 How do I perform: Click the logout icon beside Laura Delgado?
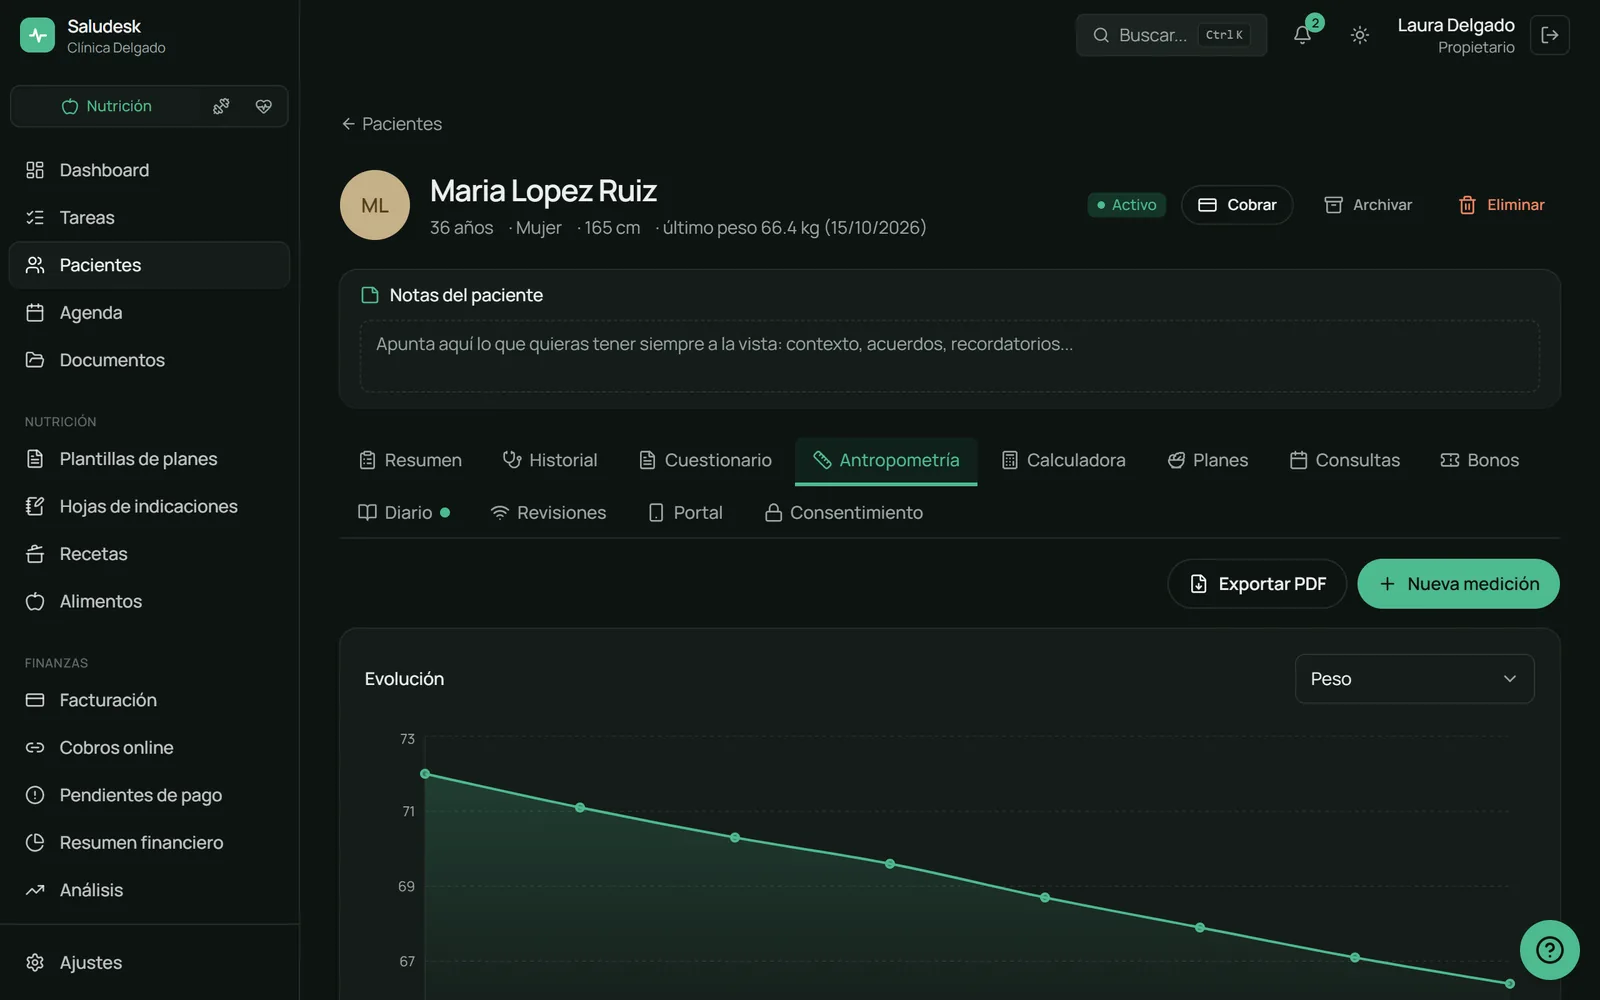1550,35
